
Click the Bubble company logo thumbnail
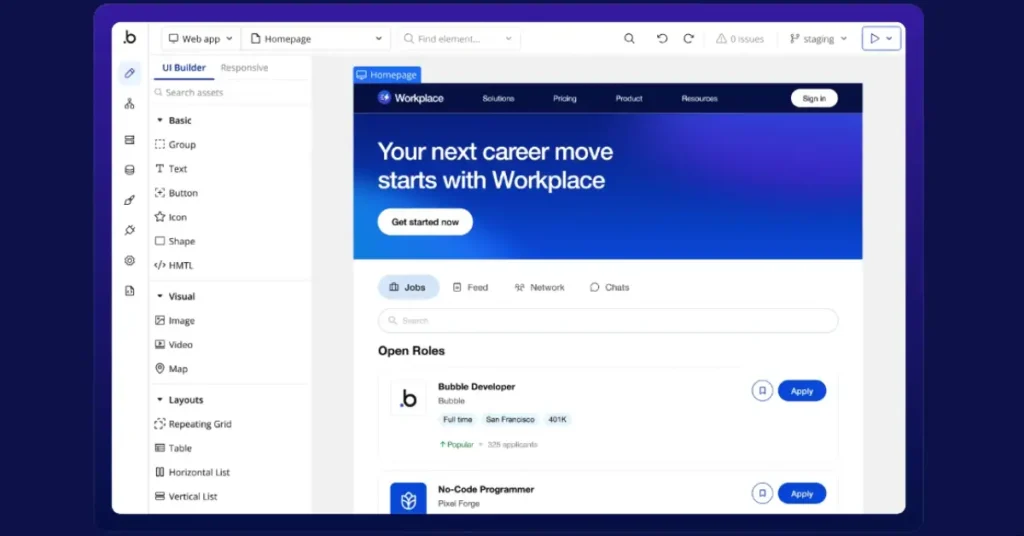point(408,398)
